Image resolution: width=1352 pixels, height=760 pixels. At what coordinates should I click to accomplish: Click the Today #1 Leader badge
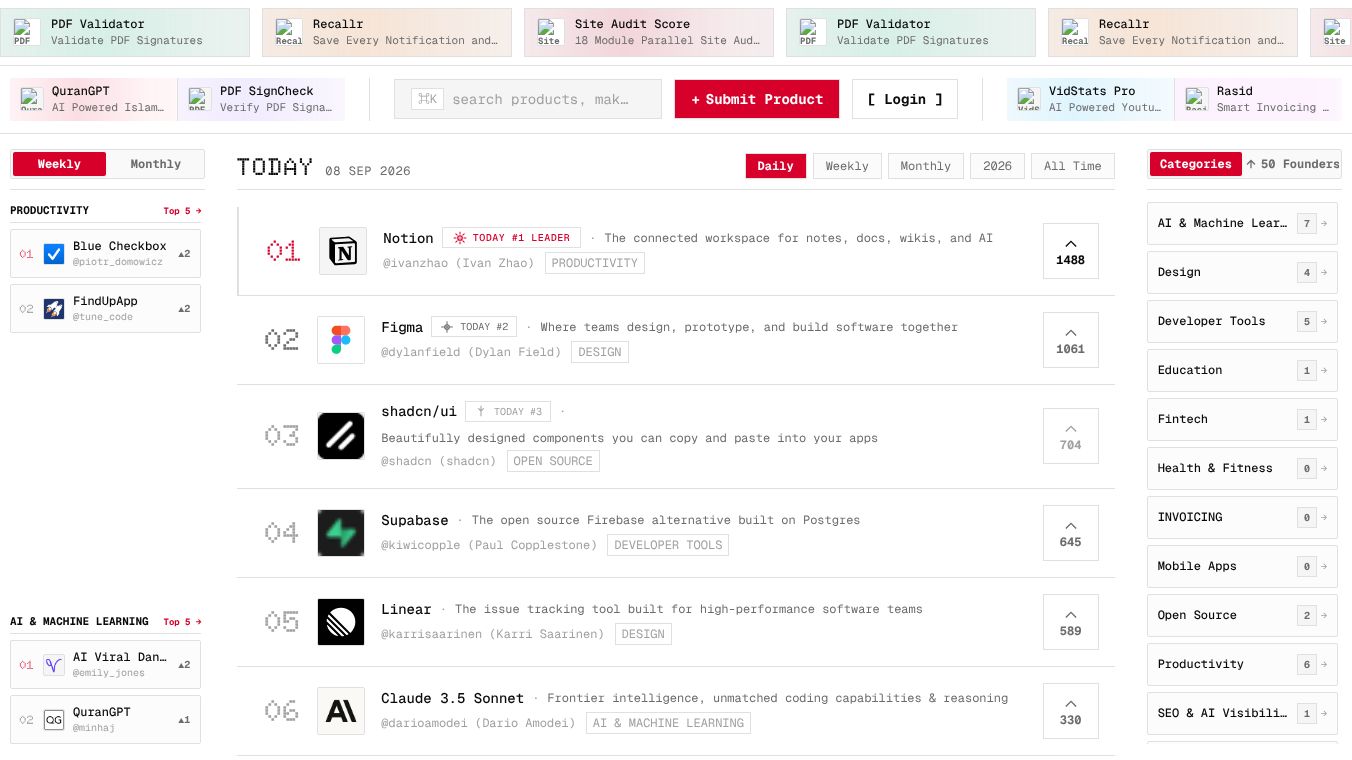[x=512, y=238]
